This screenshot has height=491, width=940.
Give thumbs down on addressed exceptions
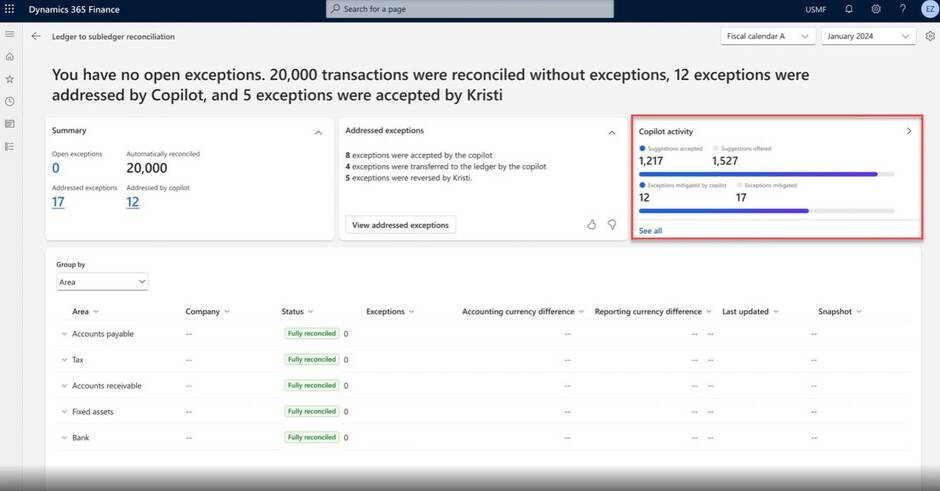pos(612,224)
